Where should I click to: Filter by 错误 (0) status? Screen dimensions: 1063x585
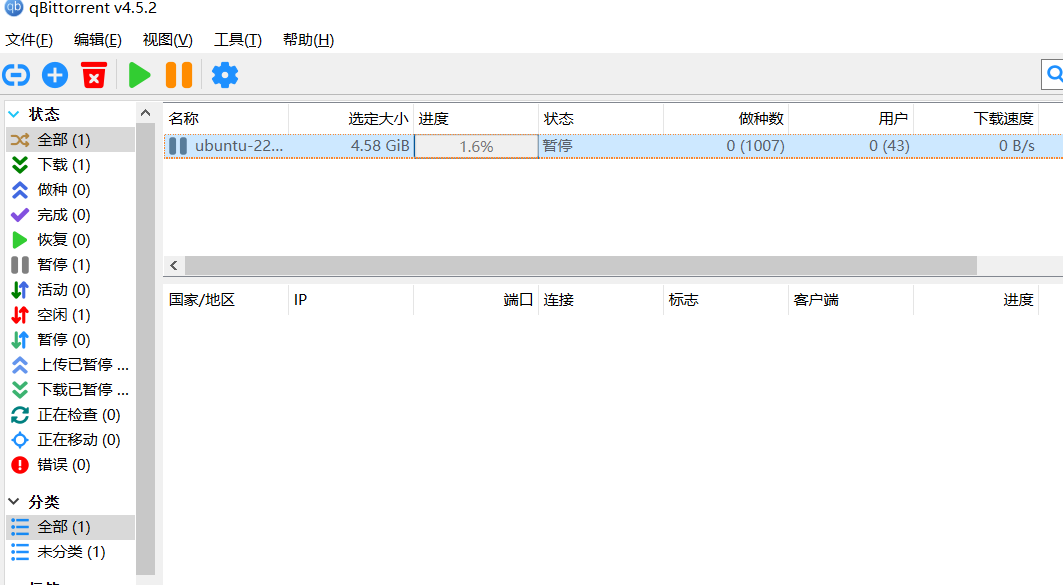71,465
